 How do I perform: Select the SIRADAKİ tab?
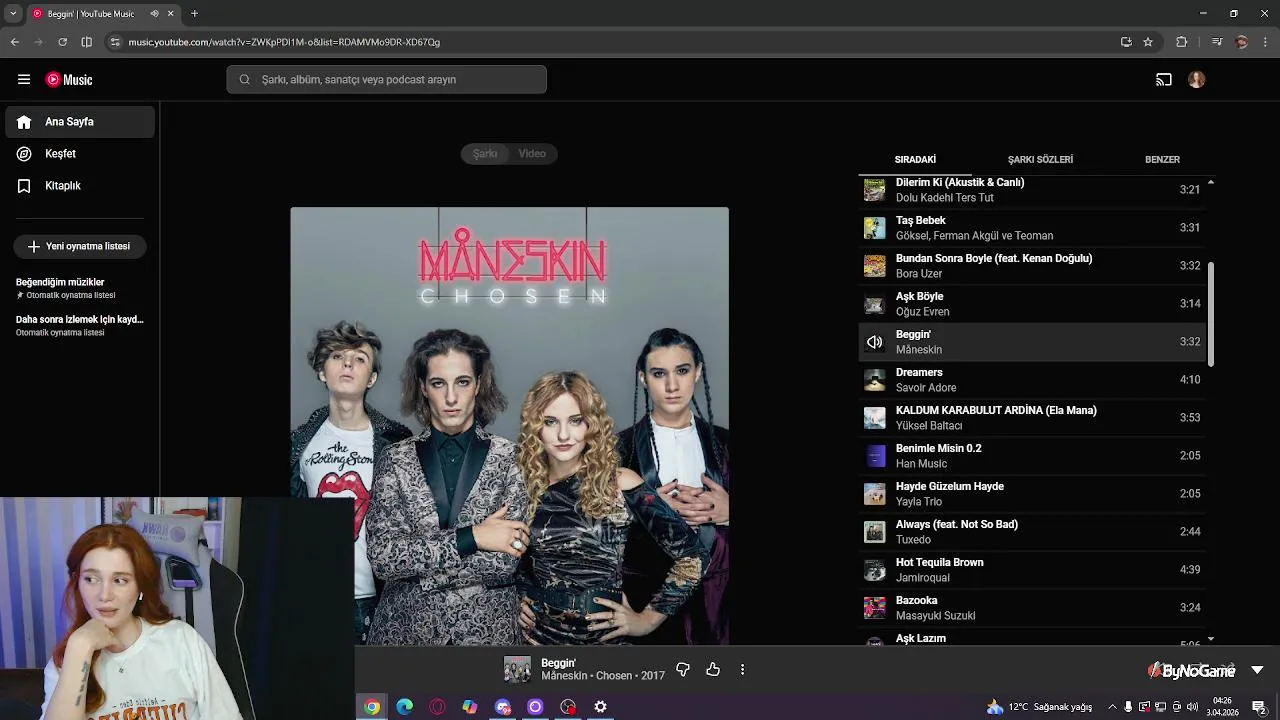tap(915, 159)
